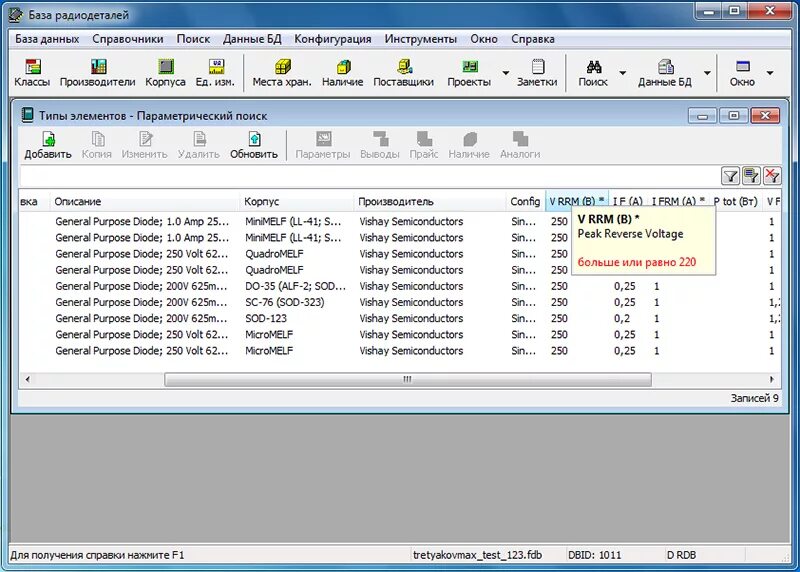Click the filter funnel icon

tap(731, 176)
